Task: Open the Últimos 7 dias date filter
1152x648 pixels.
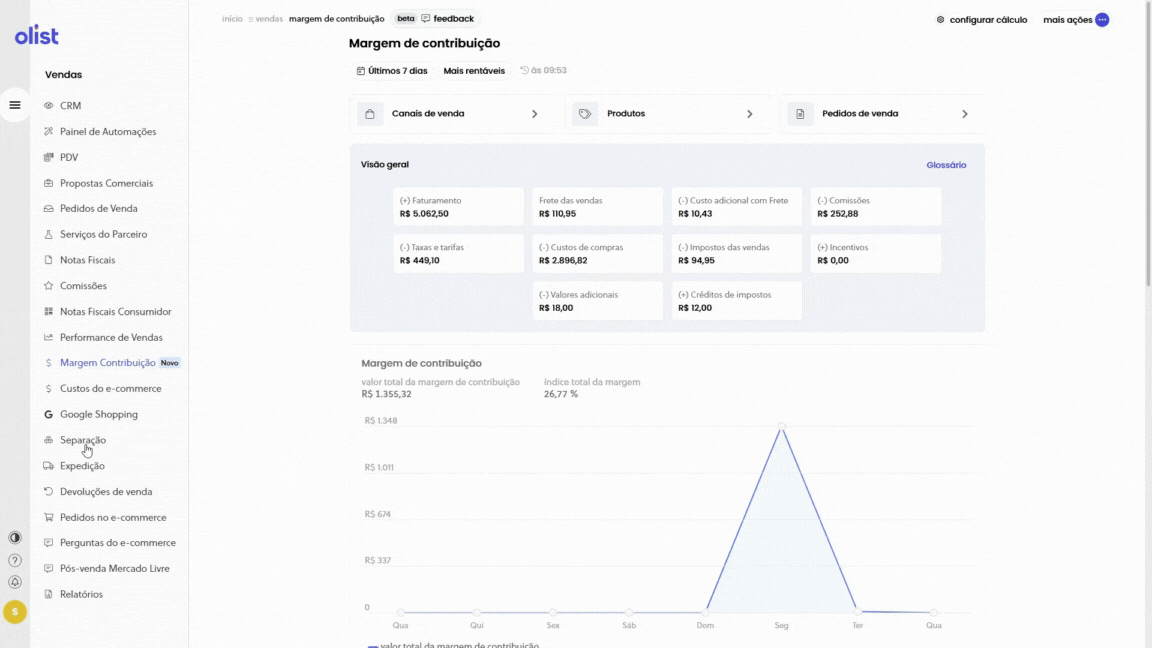Action: (392, 71)
